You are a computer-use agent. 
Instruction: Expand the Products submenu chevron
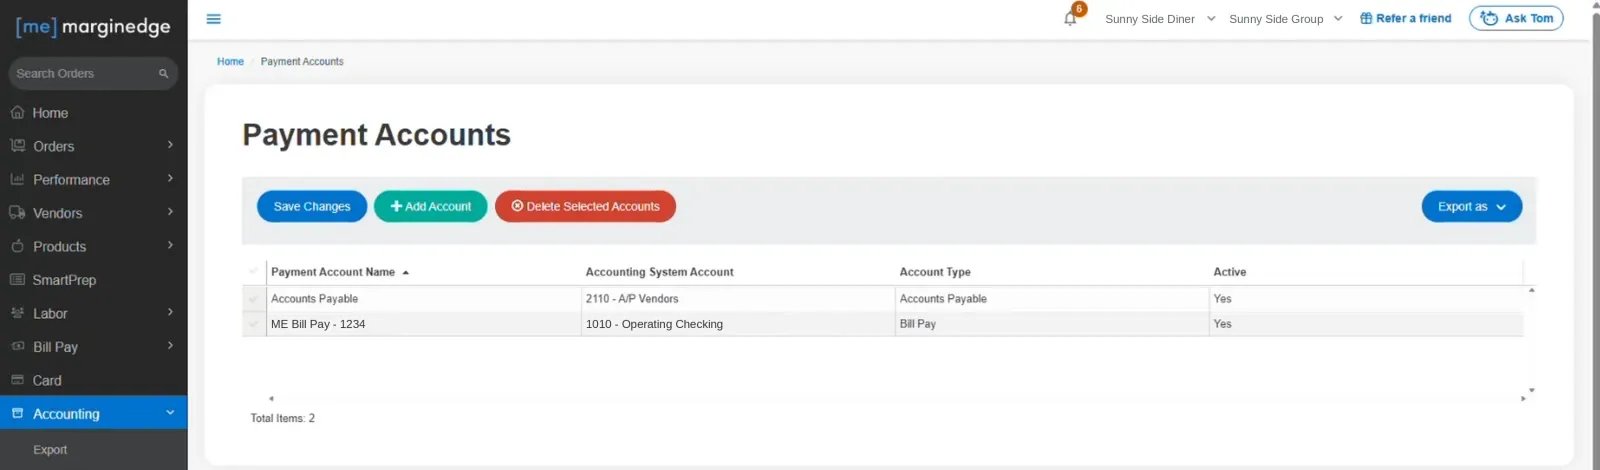170,245
